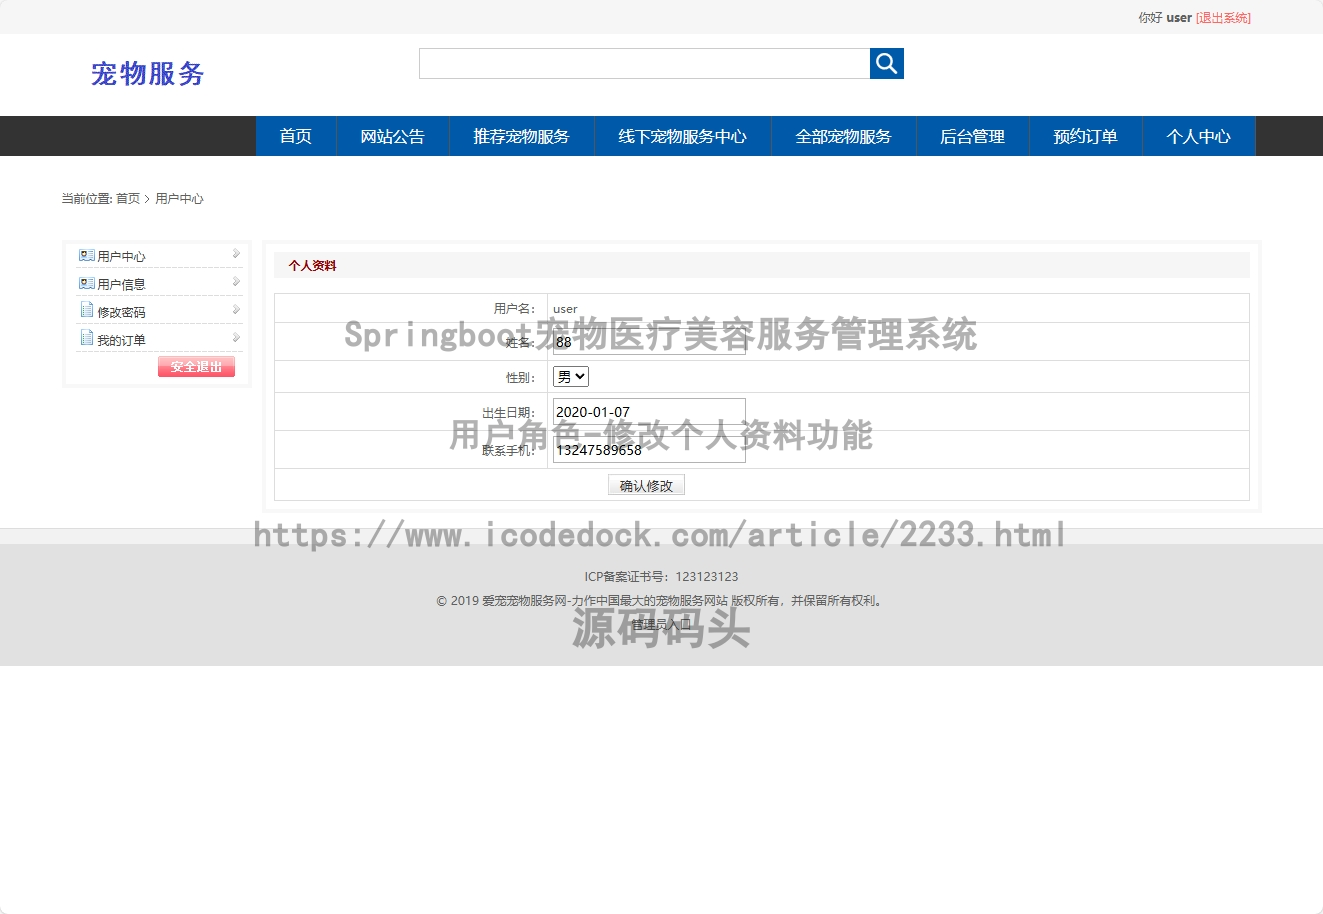This screenshot has height=914, width=1323.
Task: Click the 宠物服务 site logo
Action: 148,74
